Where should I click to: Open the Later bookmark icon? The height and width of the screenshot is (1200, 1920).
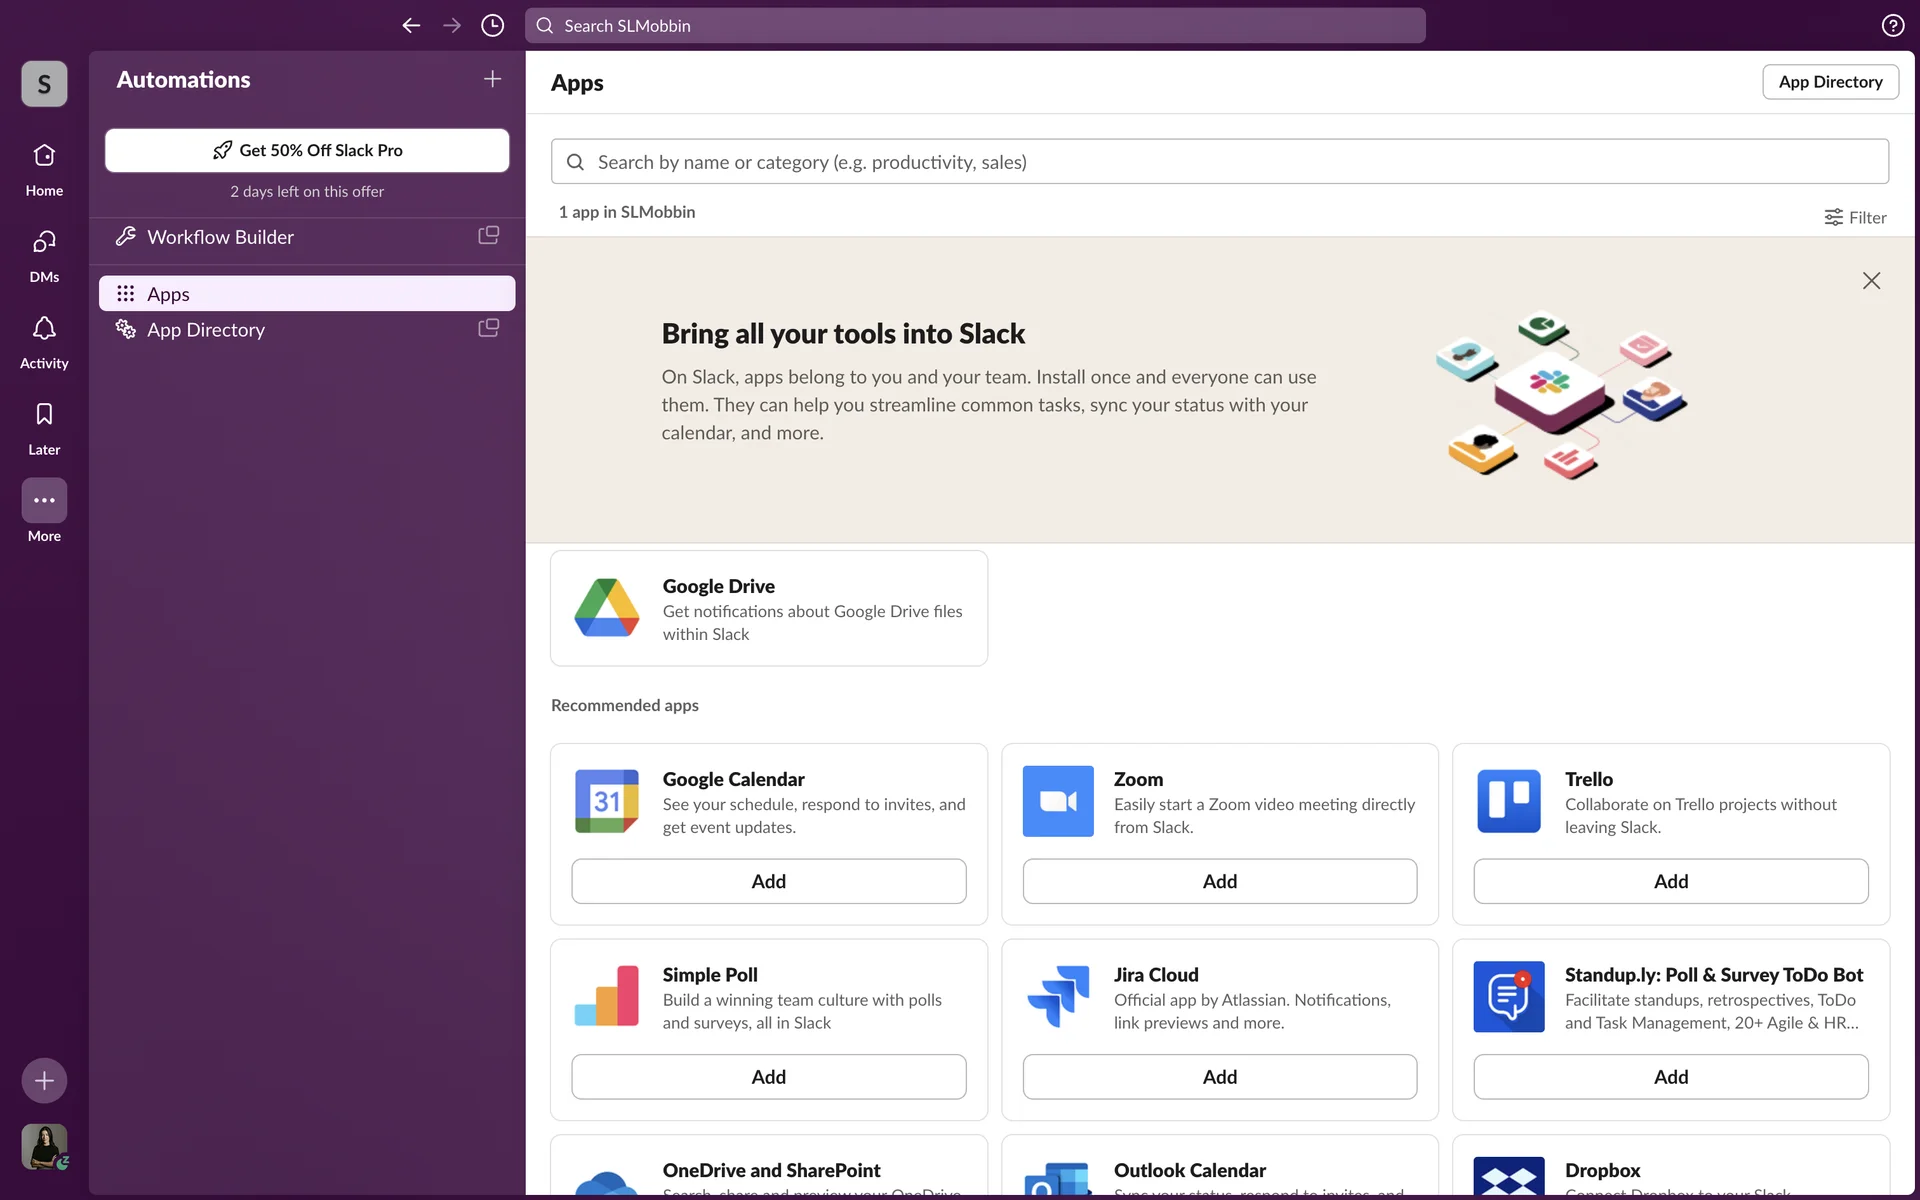pyautogui.click(x=44, y=415)
